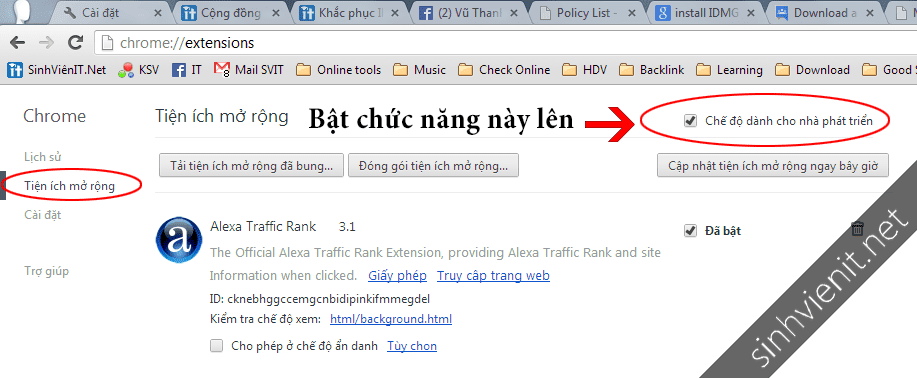The image size is (917, 378).
Task: Open Lịch sử in the sidebar
Action: pyautogui.click(x=43, y=157)
